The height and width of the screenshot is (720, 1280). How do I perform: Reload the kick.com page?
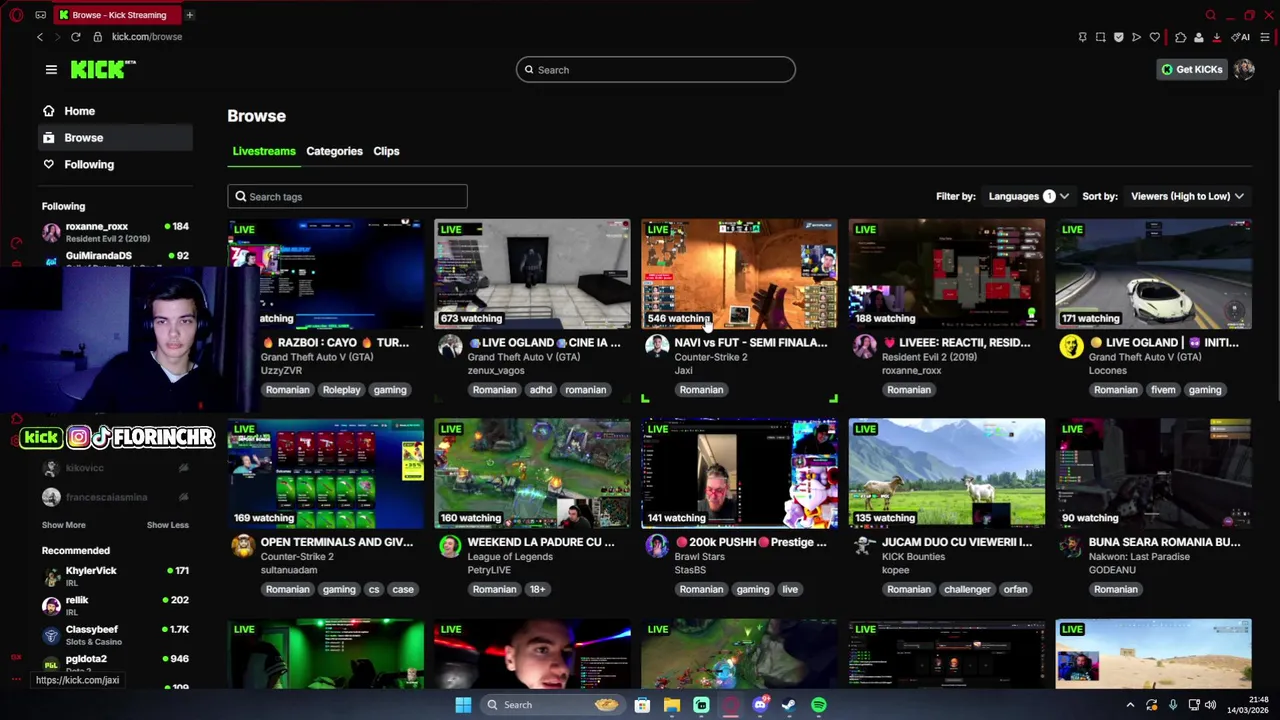75,37
